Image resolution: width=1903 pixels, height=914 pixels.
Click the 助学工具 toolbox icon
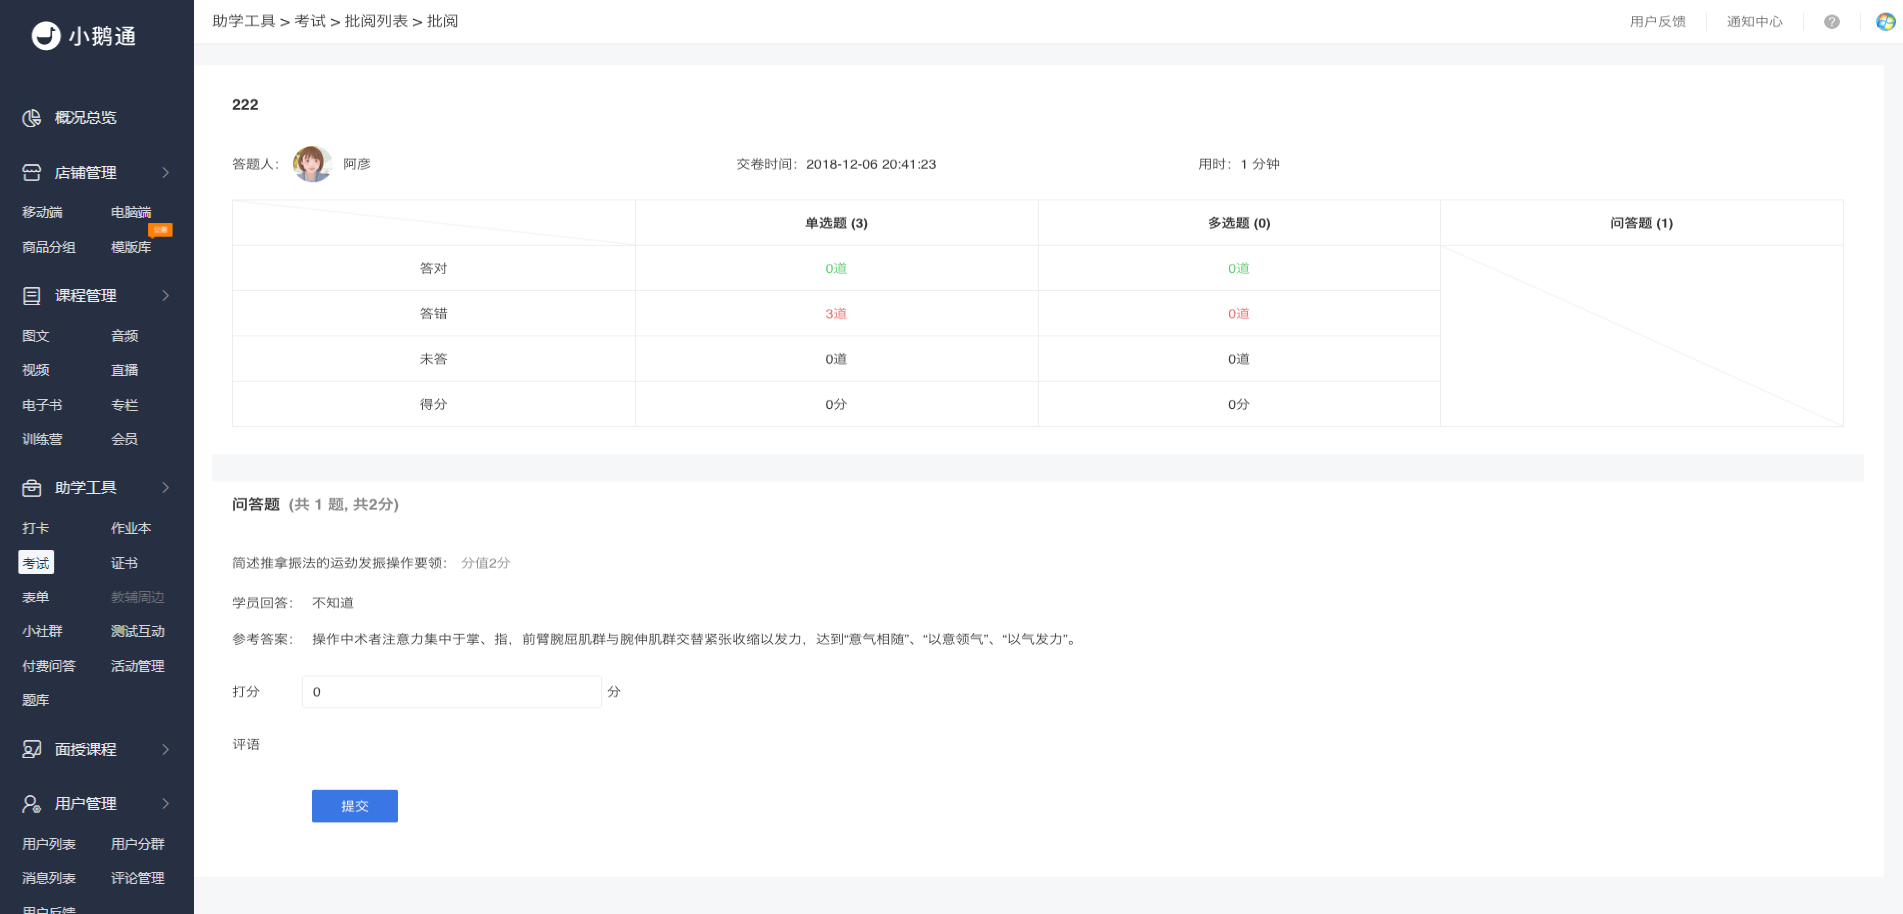tap(32, 488)
